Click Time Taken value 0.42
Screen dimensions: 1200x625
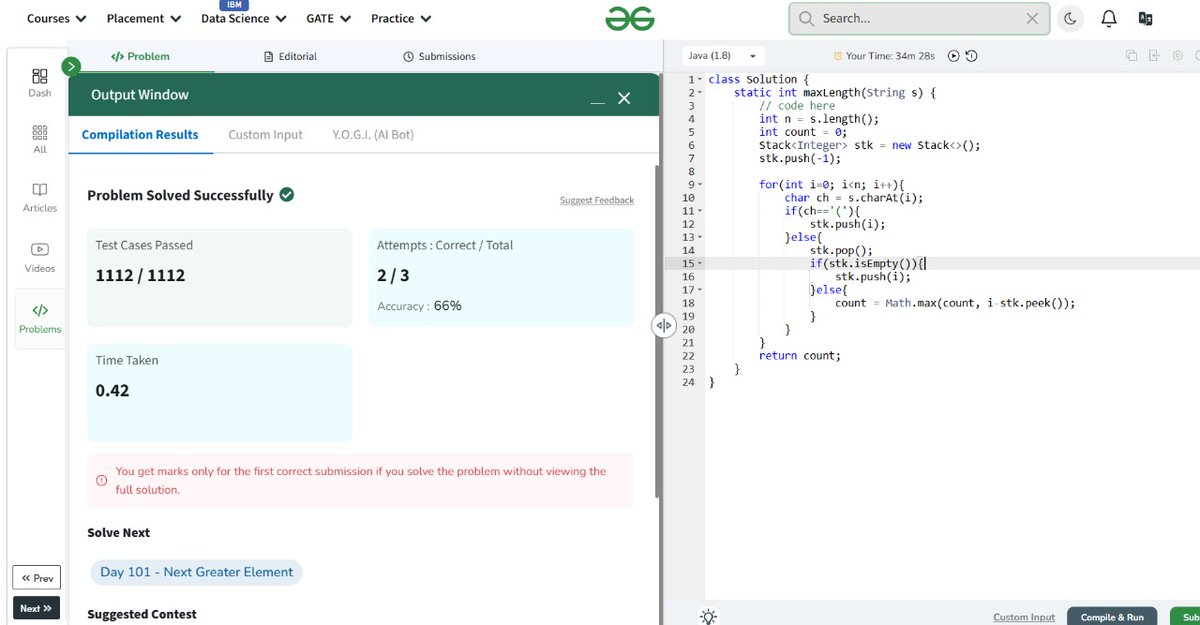[112, 390]
